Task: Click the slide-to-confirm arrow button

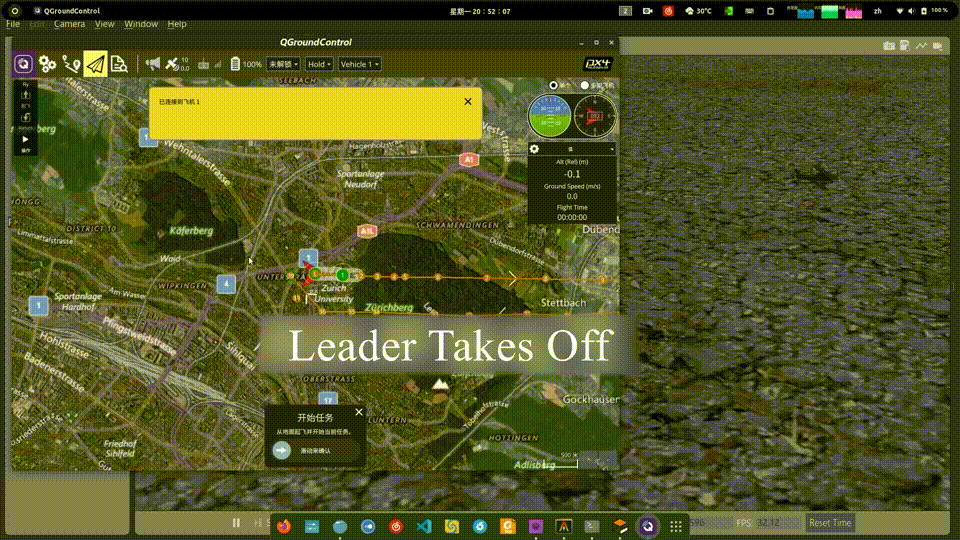Action: (282, 451)
